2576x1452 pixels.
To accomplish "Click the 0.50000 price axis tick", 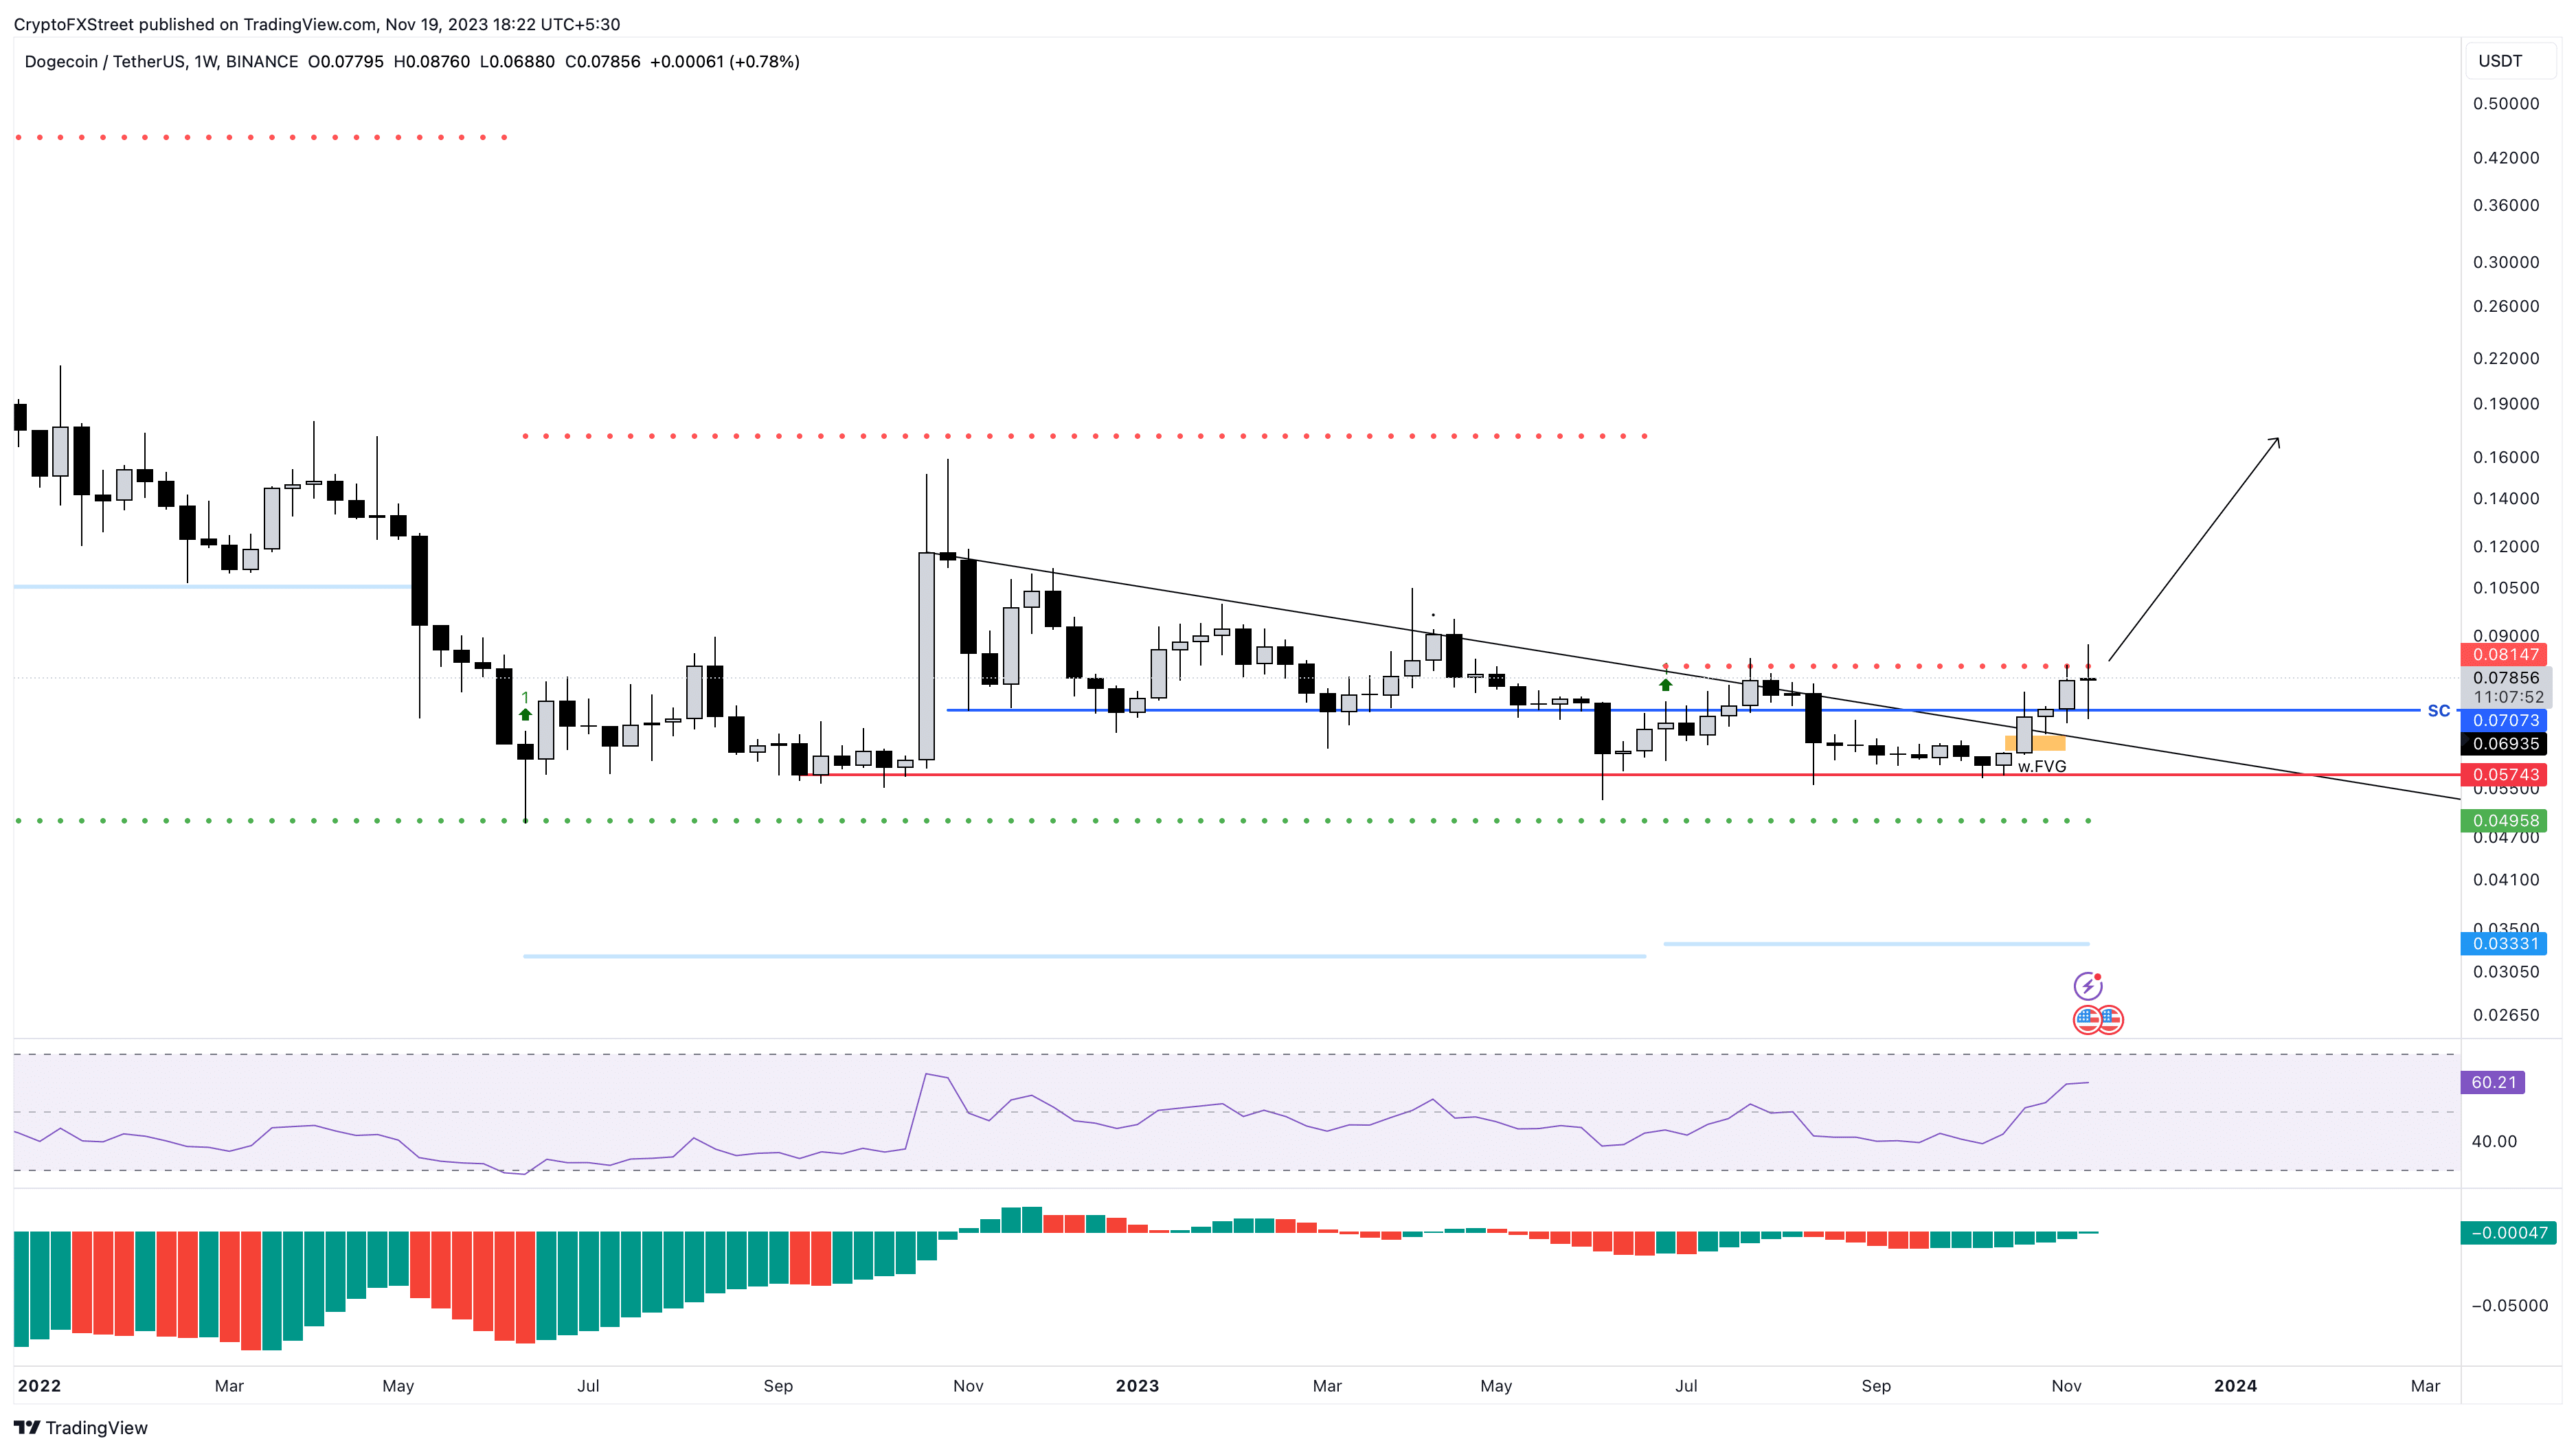I will coord(2506,103).
